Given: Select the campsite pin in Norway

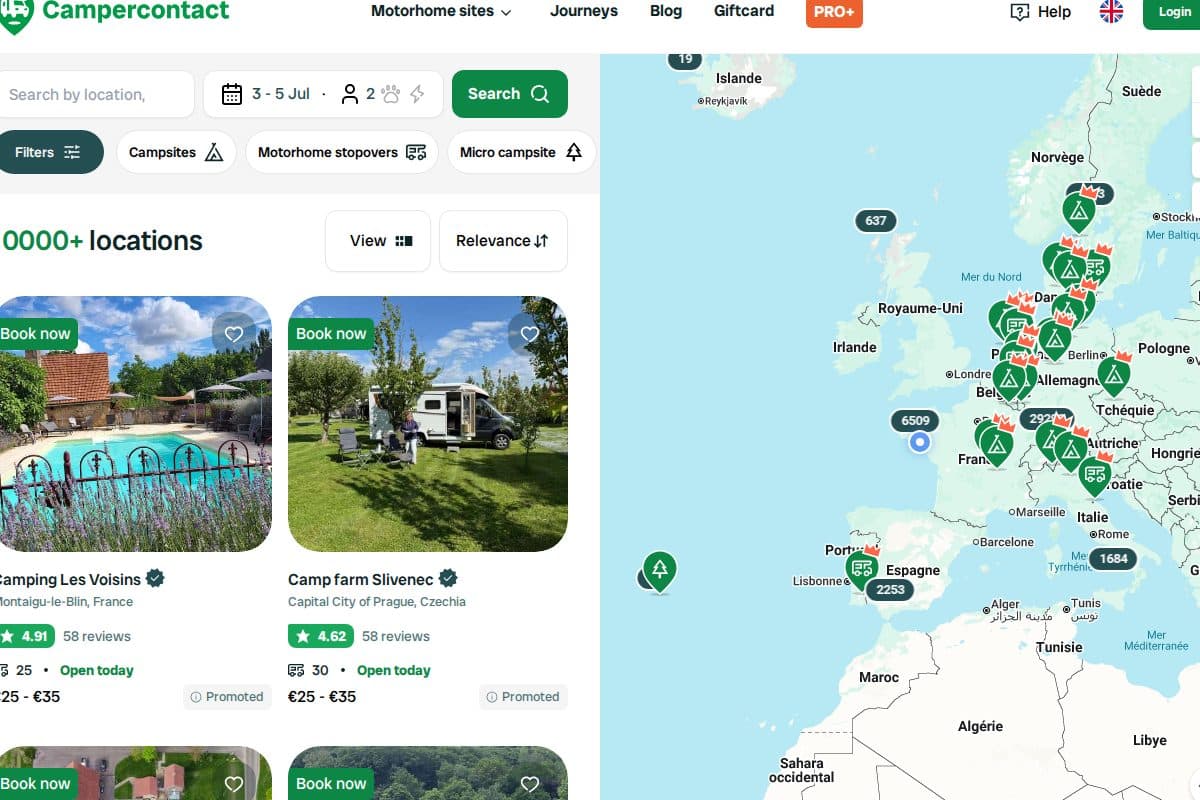Looking at the screenshot, I should [1079, 211].
